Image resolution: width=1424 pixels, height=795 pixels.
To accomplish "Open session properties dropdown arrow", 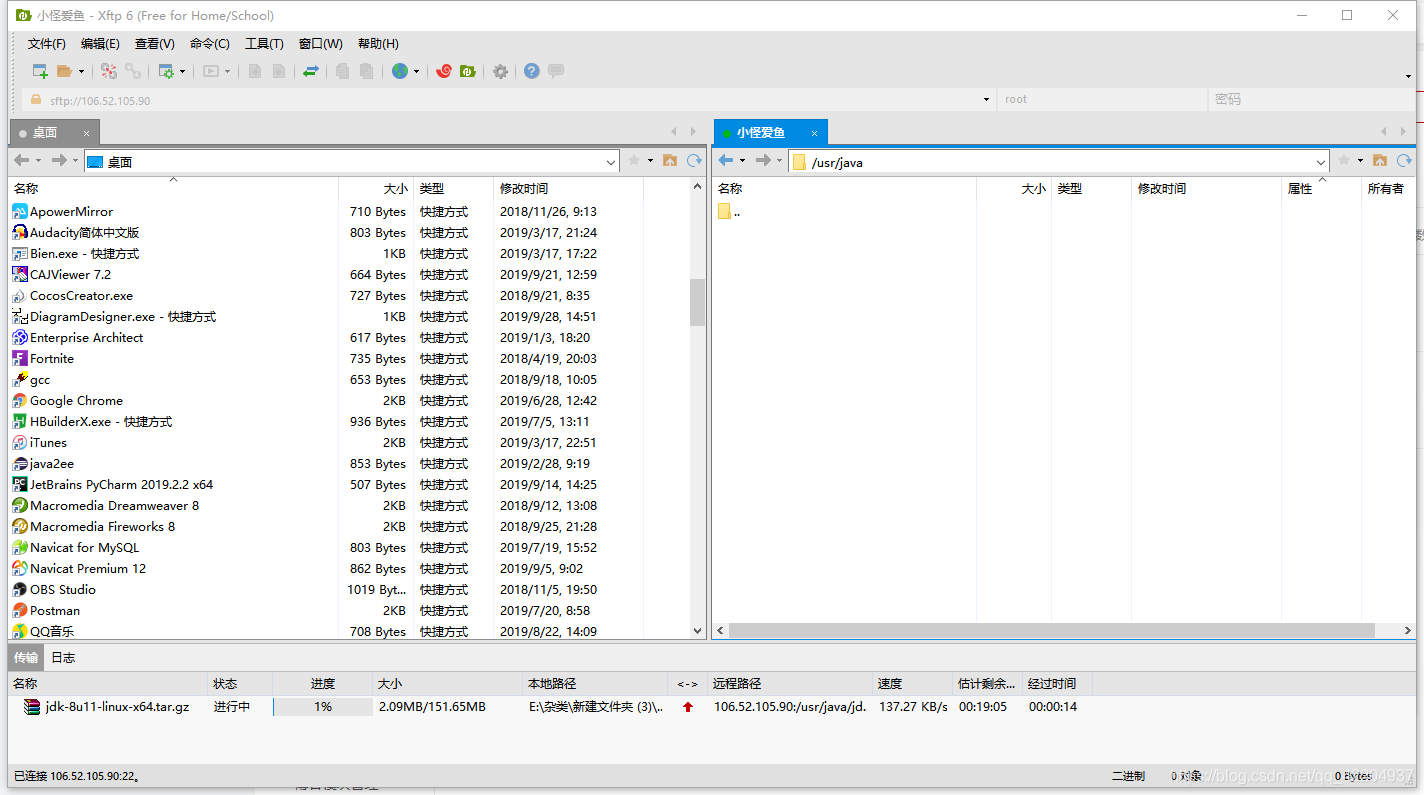I will [182, 72].
